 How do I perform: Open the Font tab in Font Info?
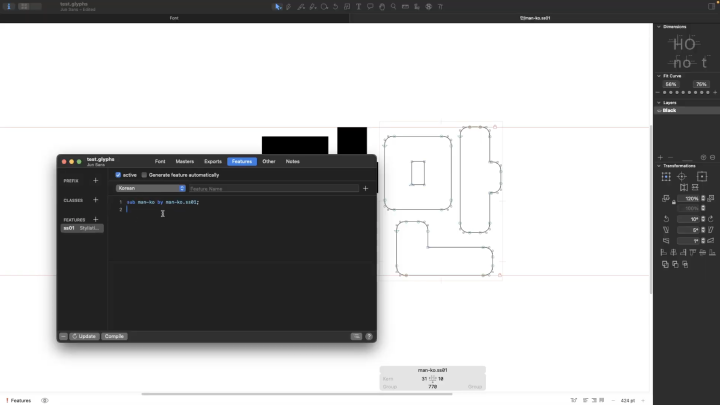coord(160,162)
